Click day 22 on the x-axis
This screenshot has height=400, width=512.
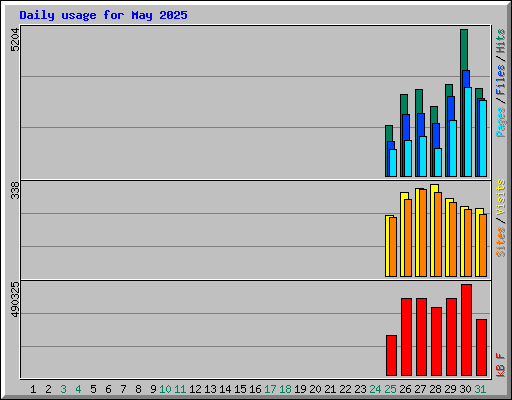click(345, 389)
